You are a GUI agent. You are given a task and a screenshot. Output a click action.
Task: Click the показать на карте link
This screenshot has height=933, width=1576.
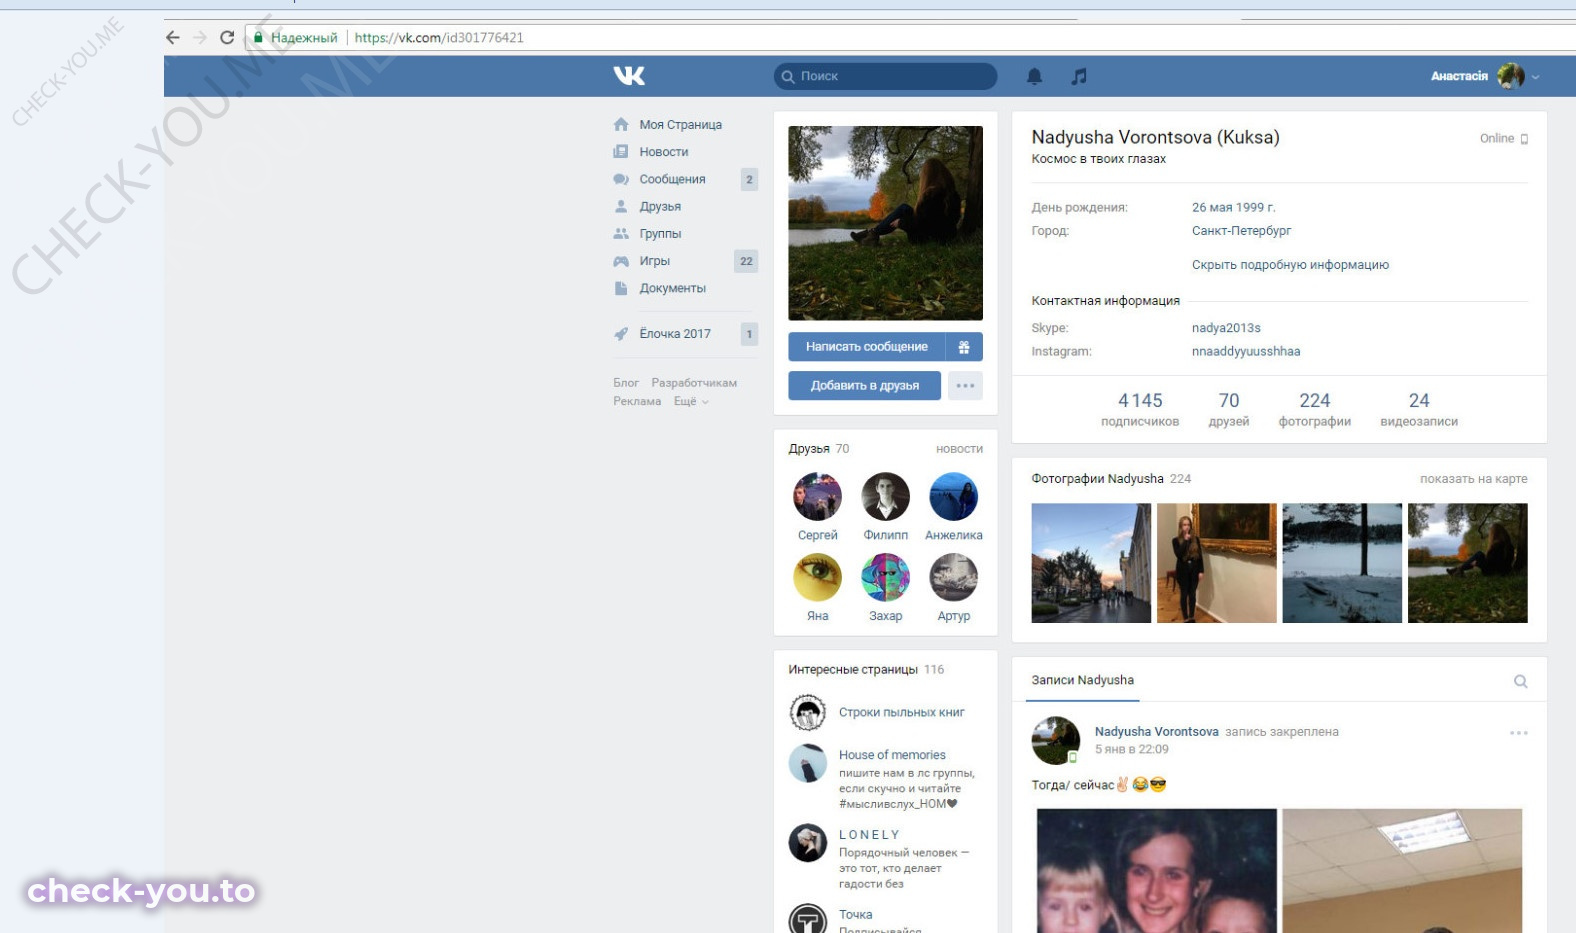tap(1473, 479)
